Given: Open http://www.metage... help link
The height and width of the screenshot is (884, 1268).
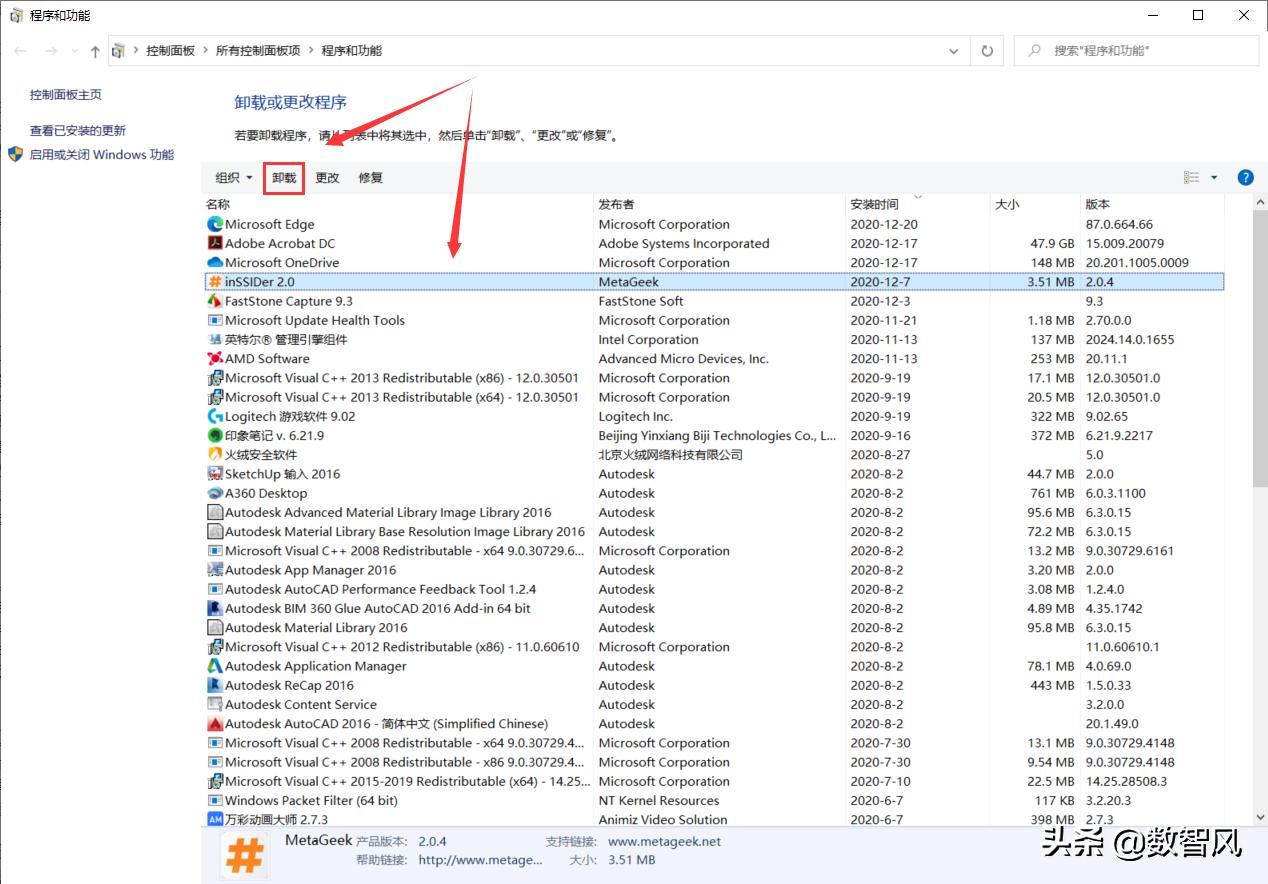Looking at the screenshot, I should tap(480, 859).
